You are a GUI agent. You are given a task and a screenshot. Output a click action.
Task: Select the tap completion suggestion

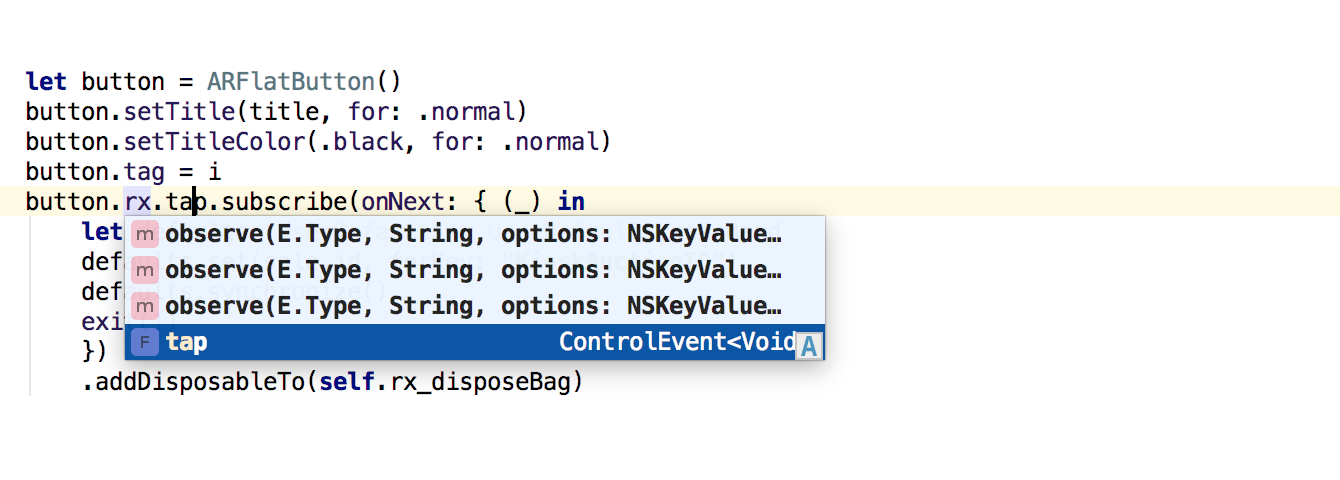[x=475, y=342]
